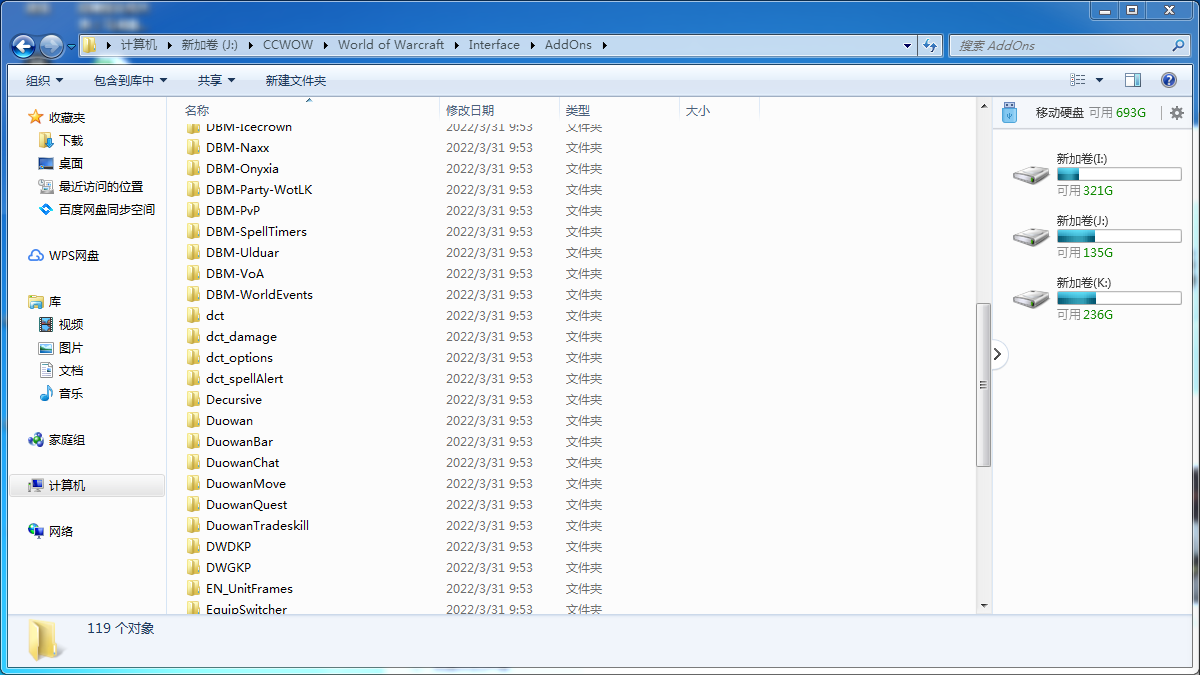Click the refresh button beside address bar
This screenshot has width=1200, height=675.
coord(931,45)
